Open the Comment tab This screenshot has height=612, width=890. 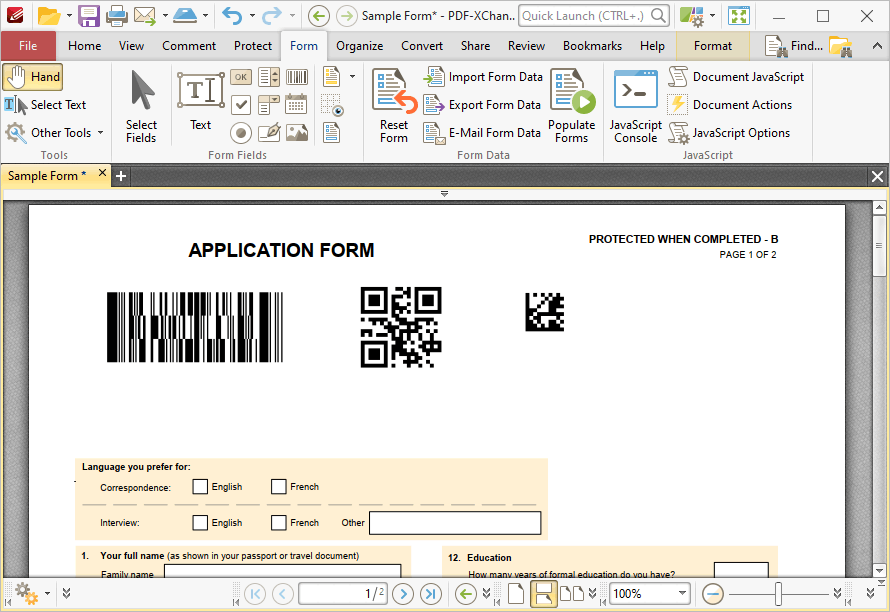[189, 46]
